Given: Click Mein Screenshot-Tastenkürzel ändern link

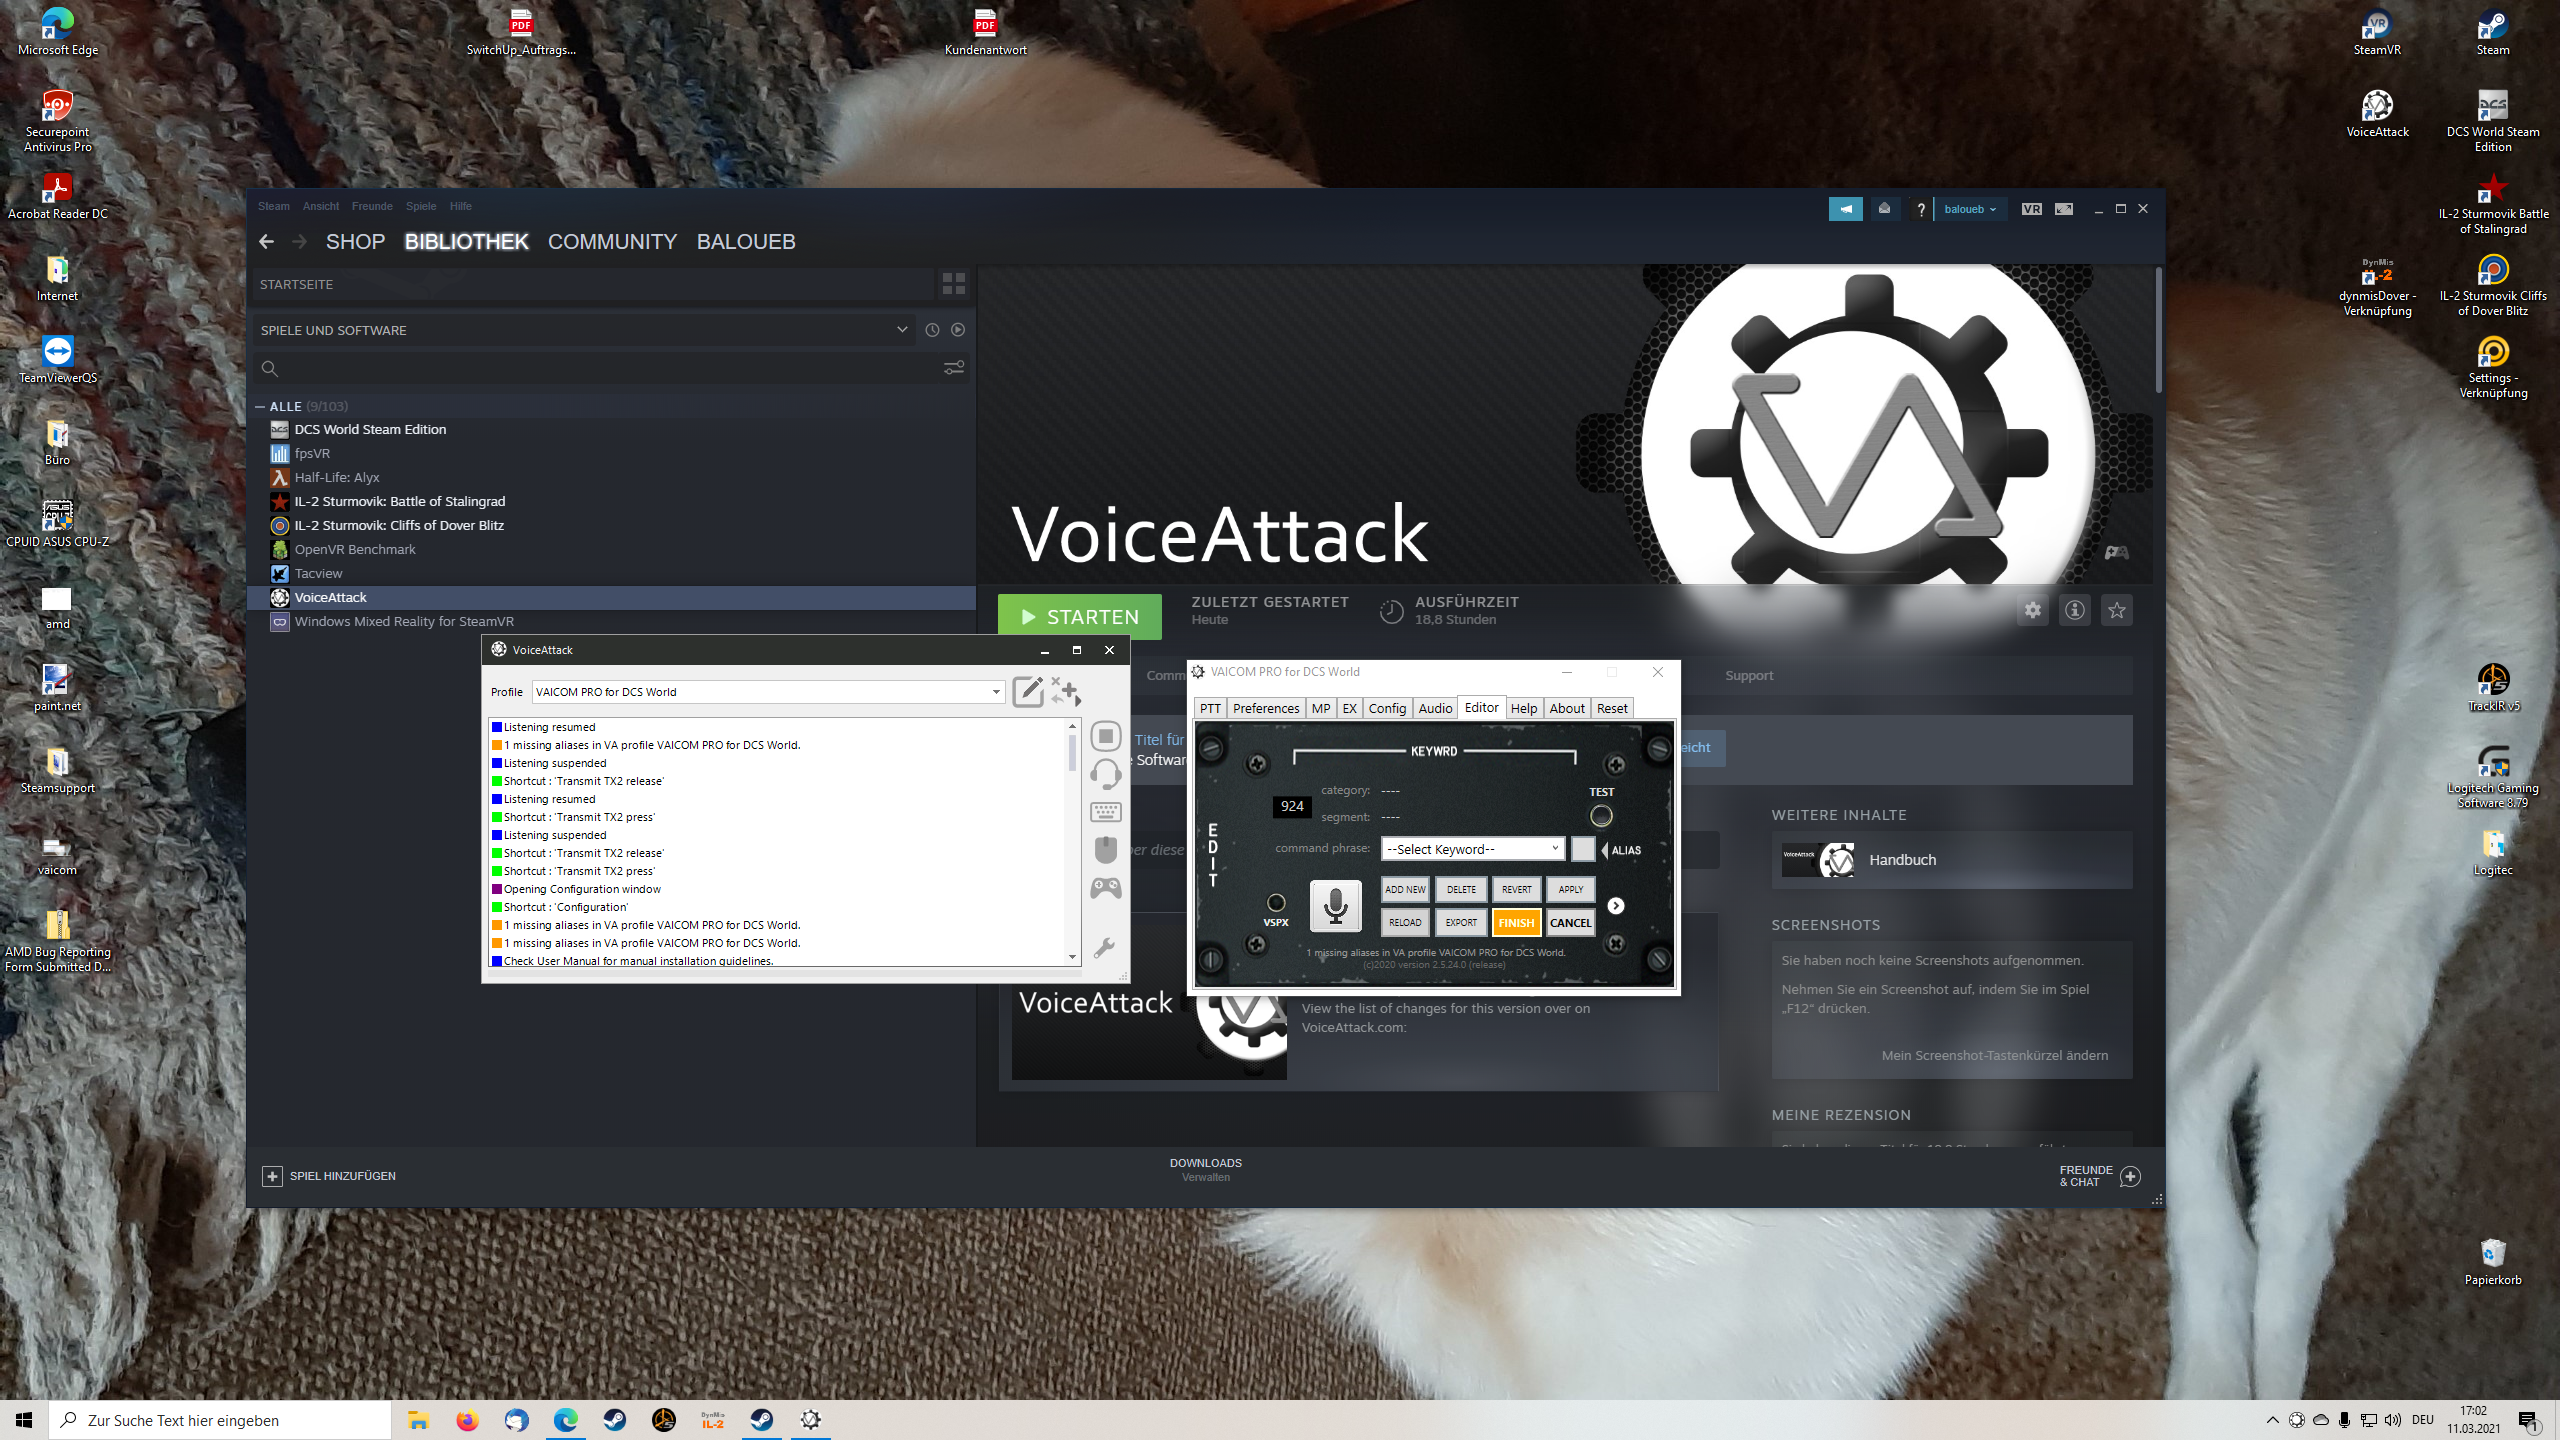Looking at the screenshot, I should pos(1994,1055).
